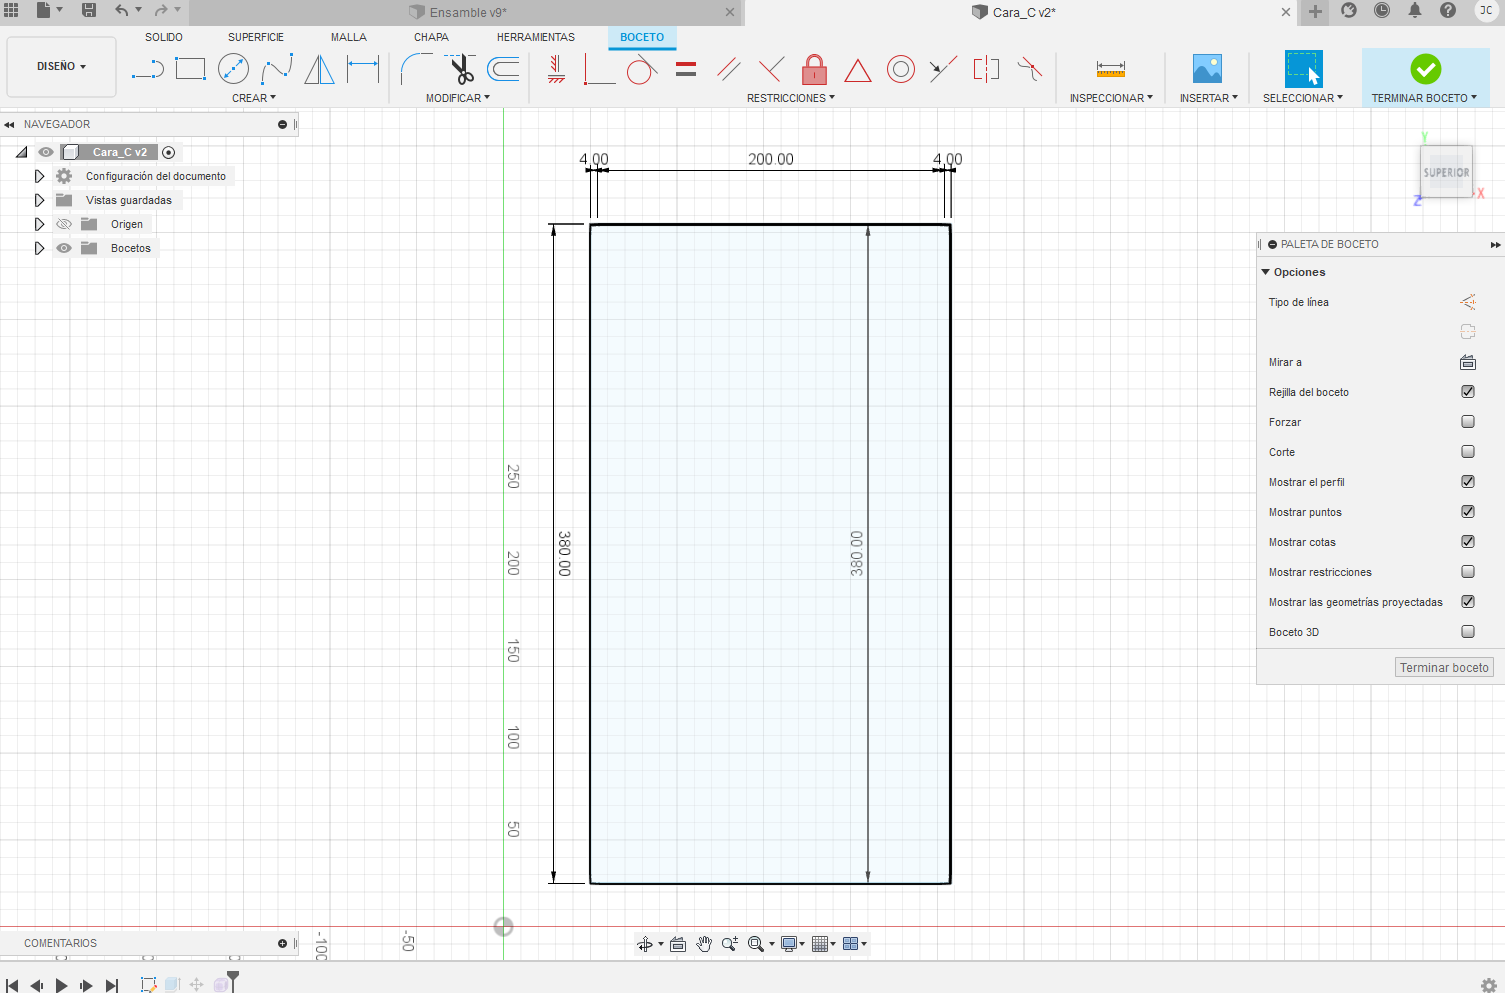Pick the Trim scissors tool

pos(460,69)
